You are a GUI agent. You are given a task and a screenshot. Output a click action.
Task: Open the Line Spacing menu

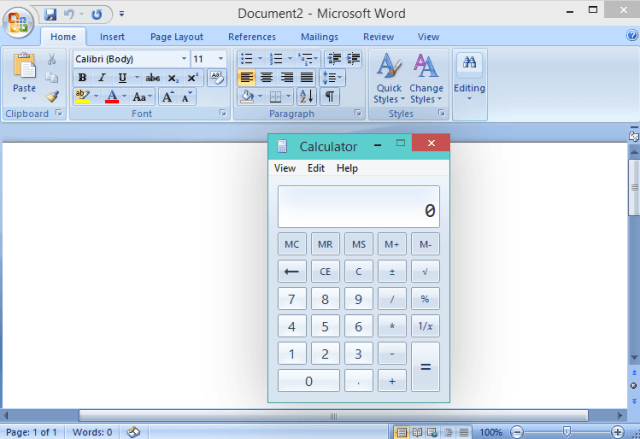tap(332, 78)
